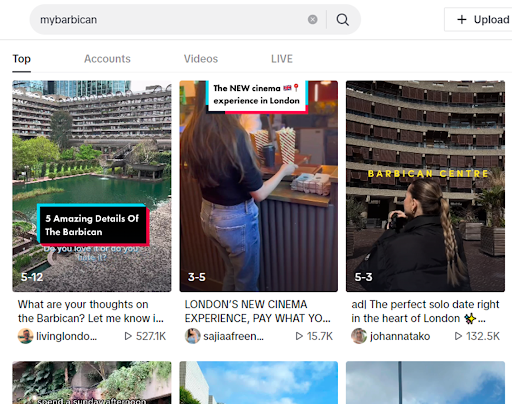Click the 15.7K view count
The width and height of the screenshot is (512, 404).
320,336
